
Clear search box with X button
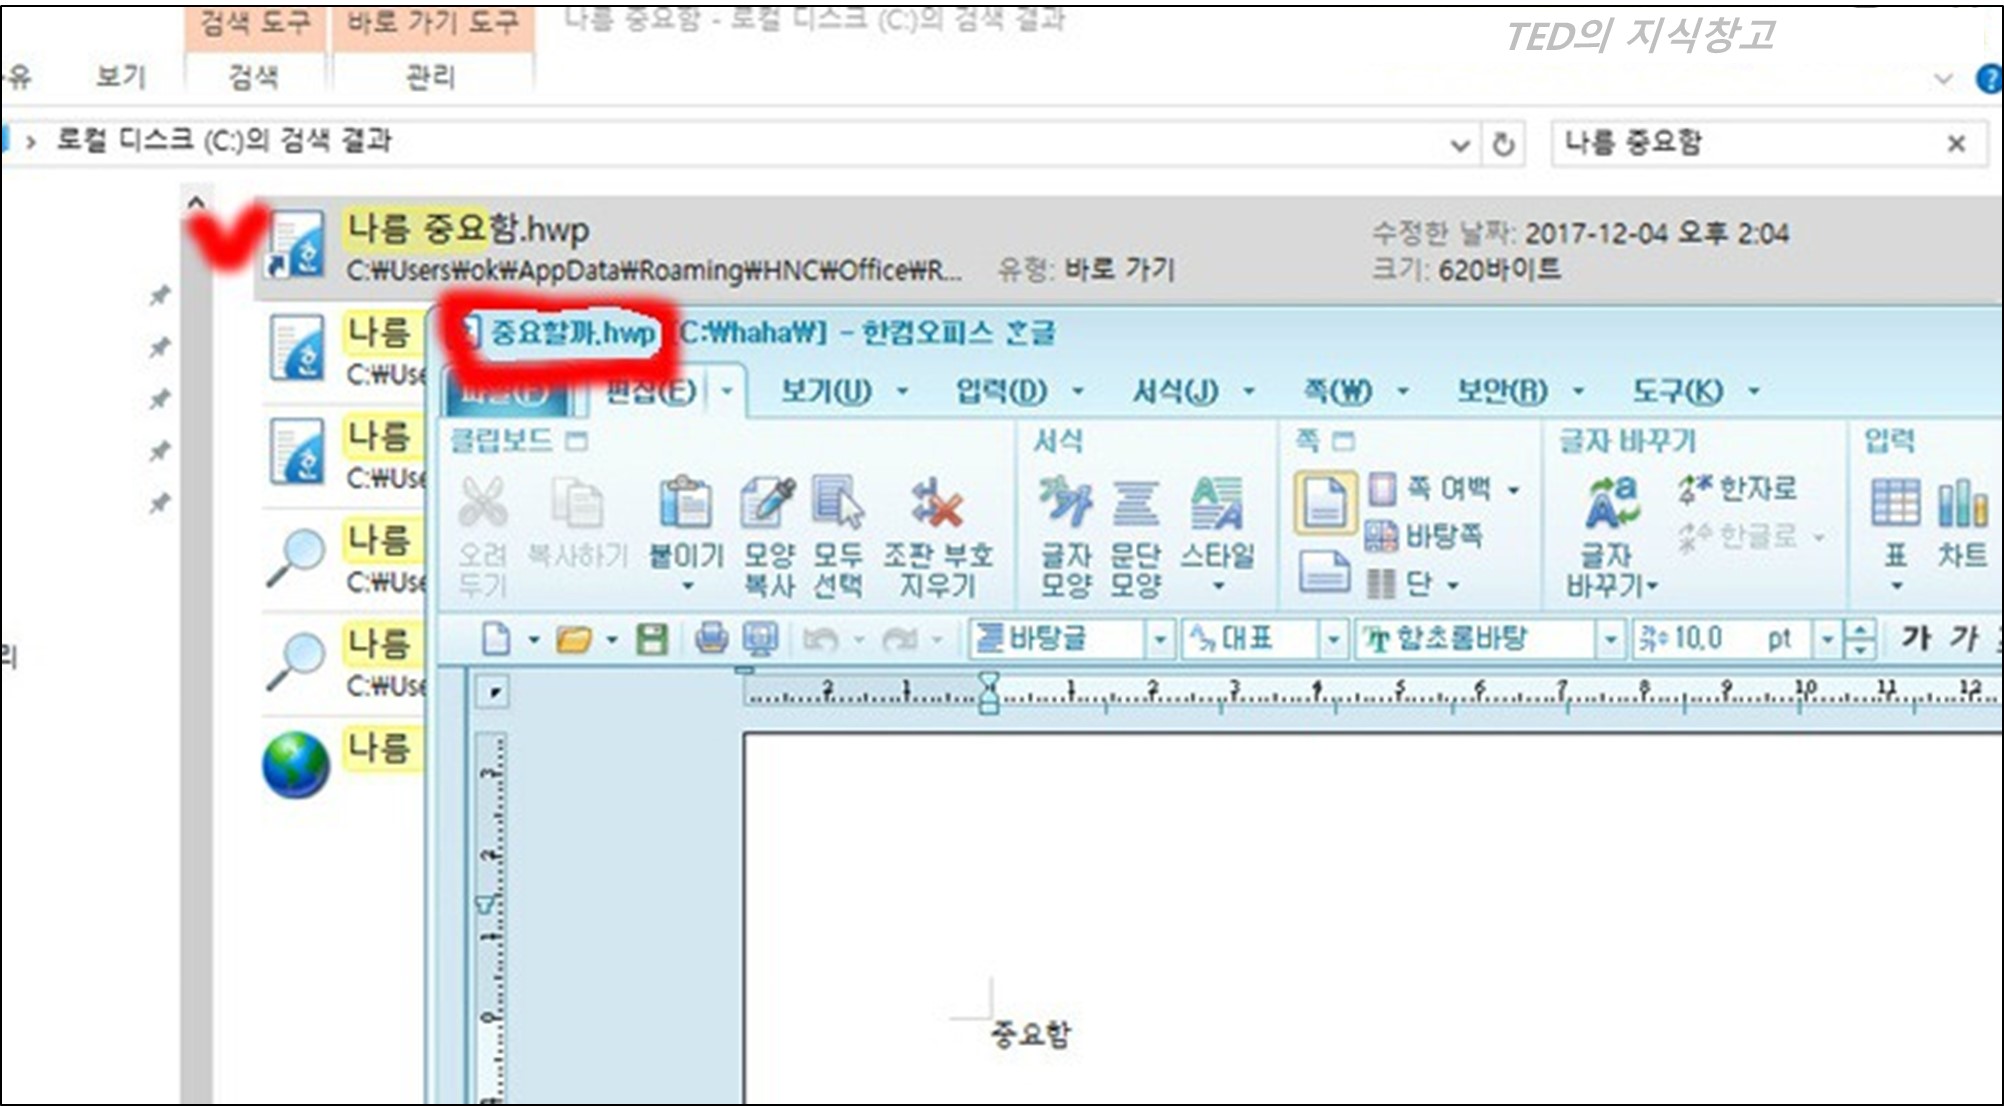pyautogui.click(x=1956, y=144)
